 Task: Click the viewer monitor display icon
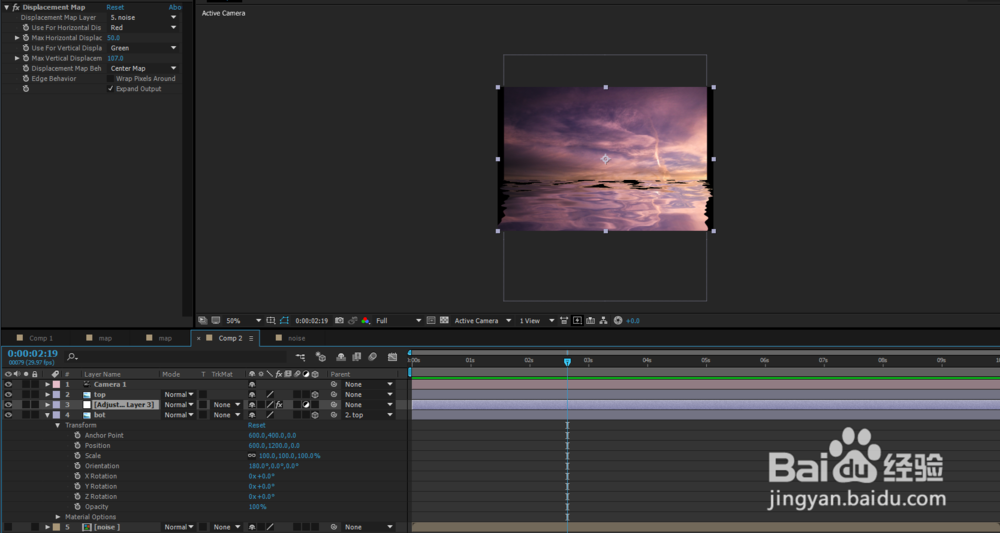216,321
